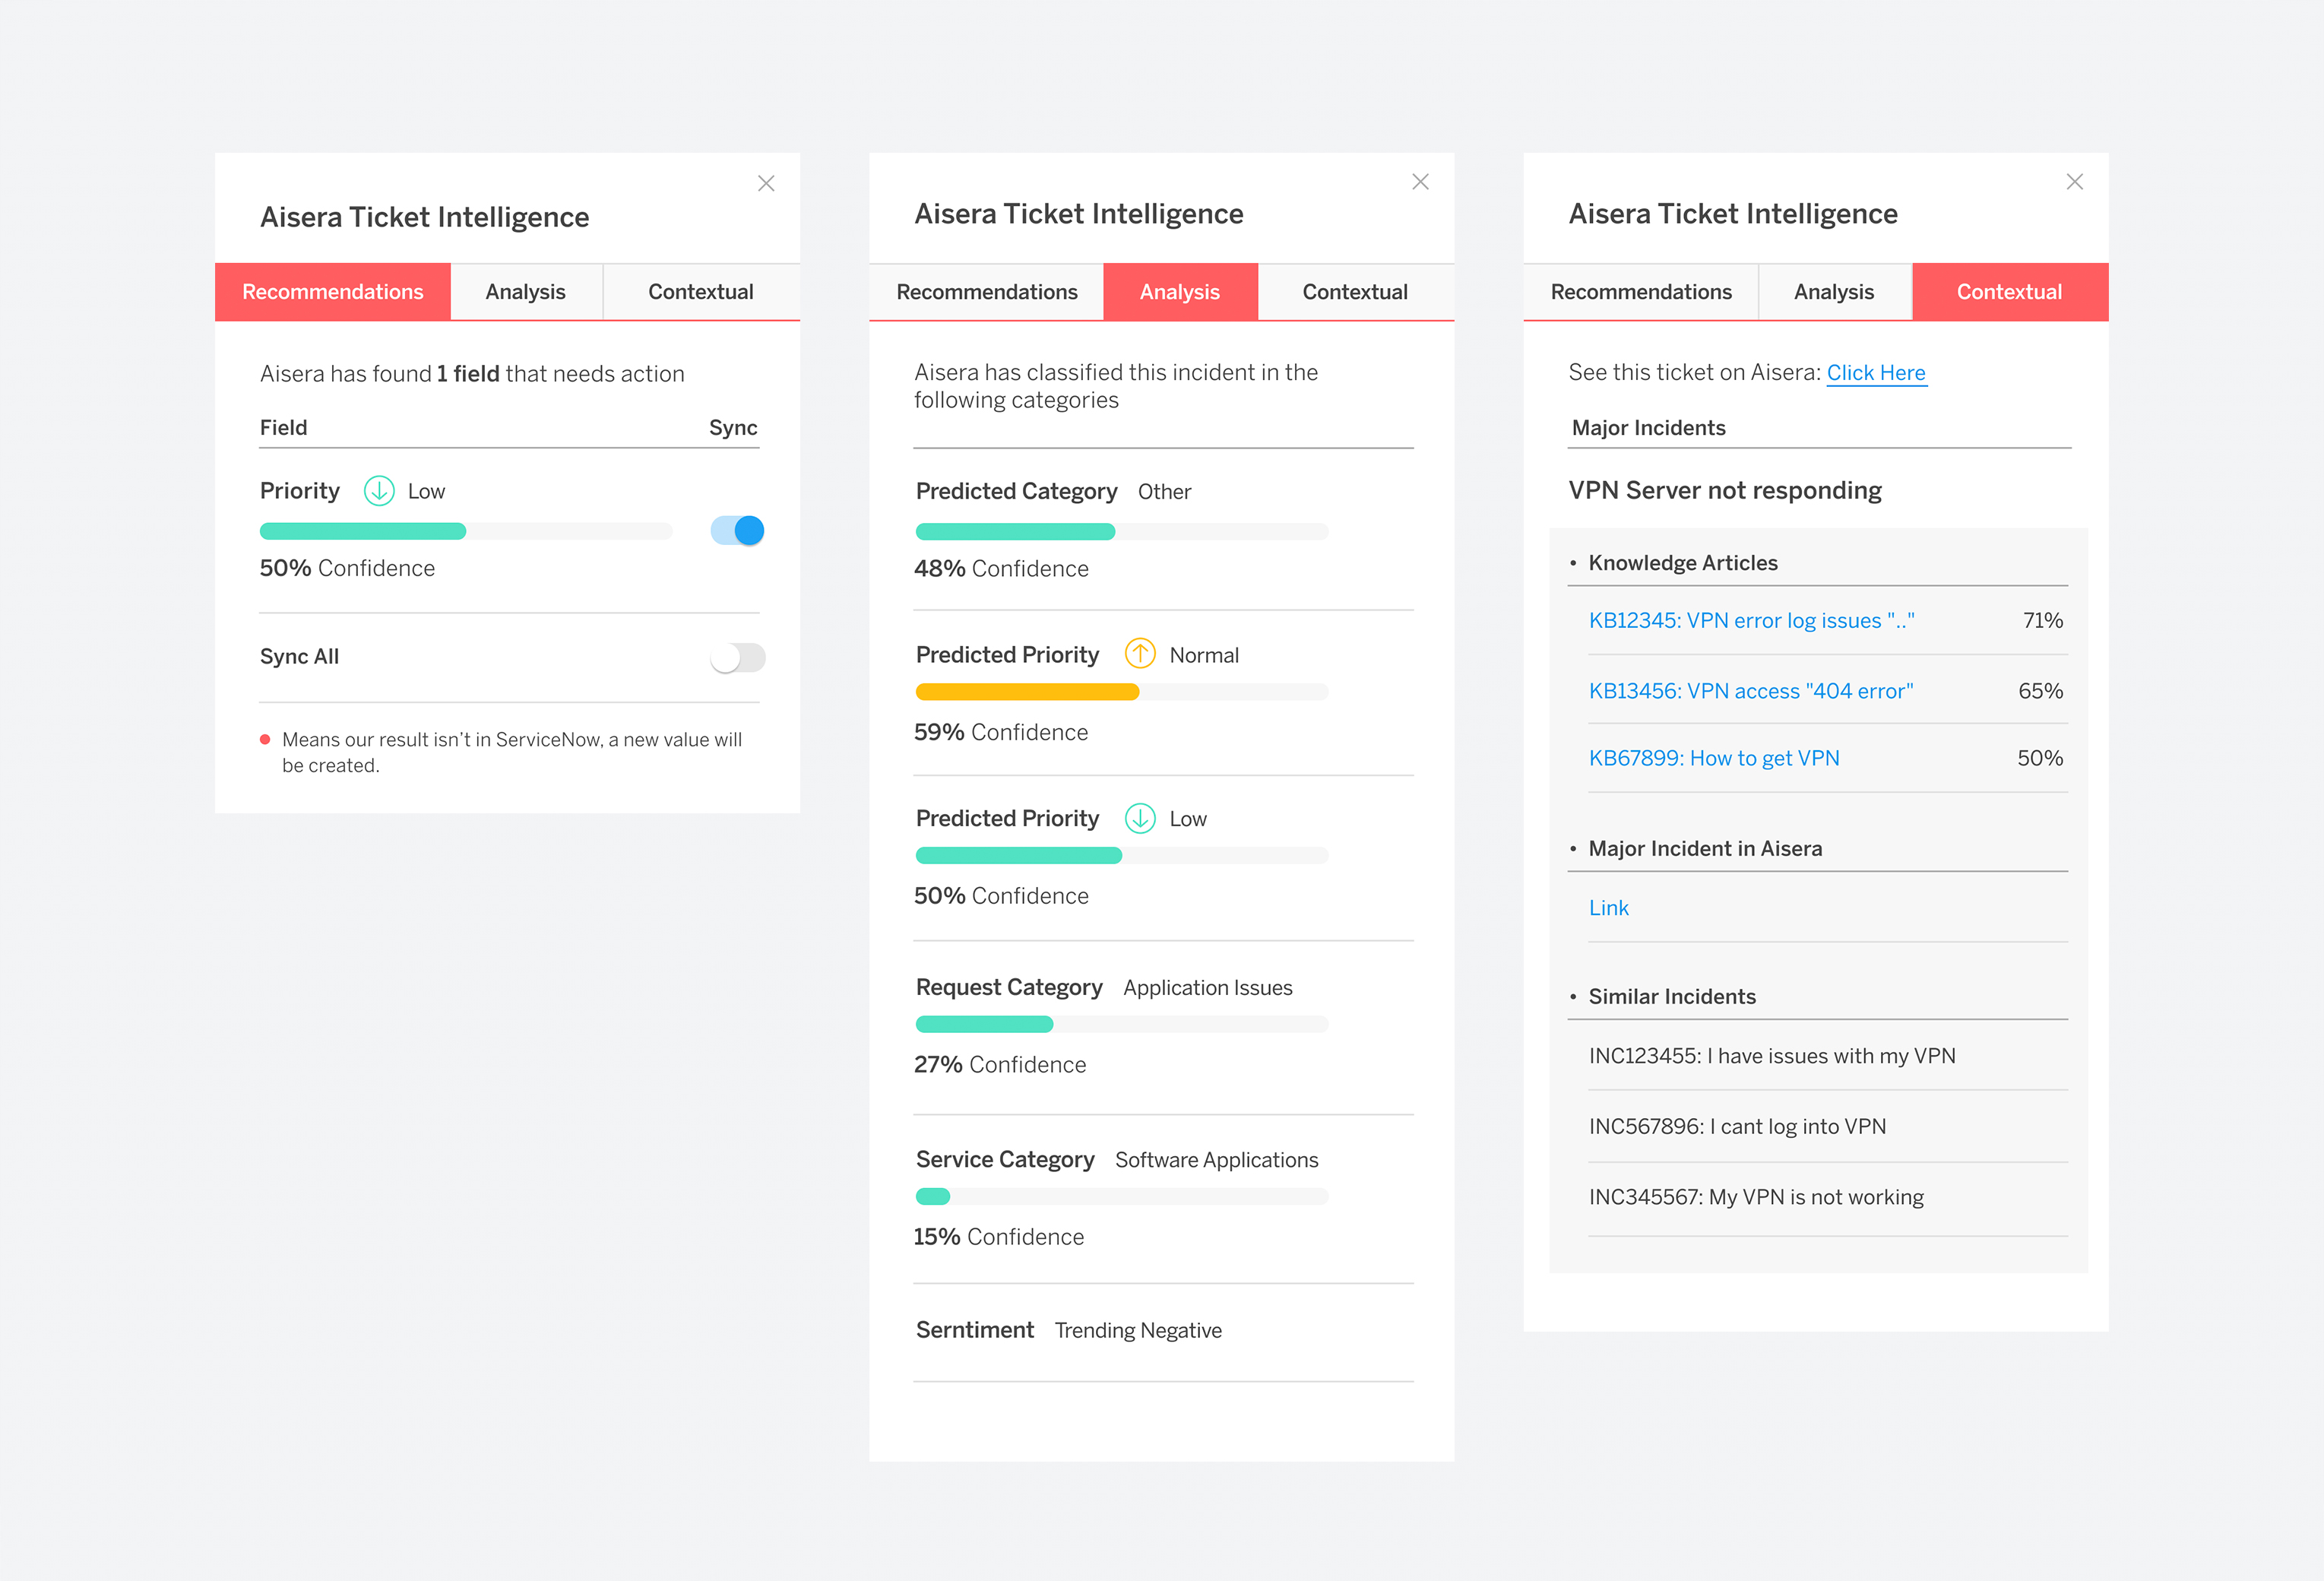
Task: Turn off the Priority sync toggle
Action: (737, 530)
